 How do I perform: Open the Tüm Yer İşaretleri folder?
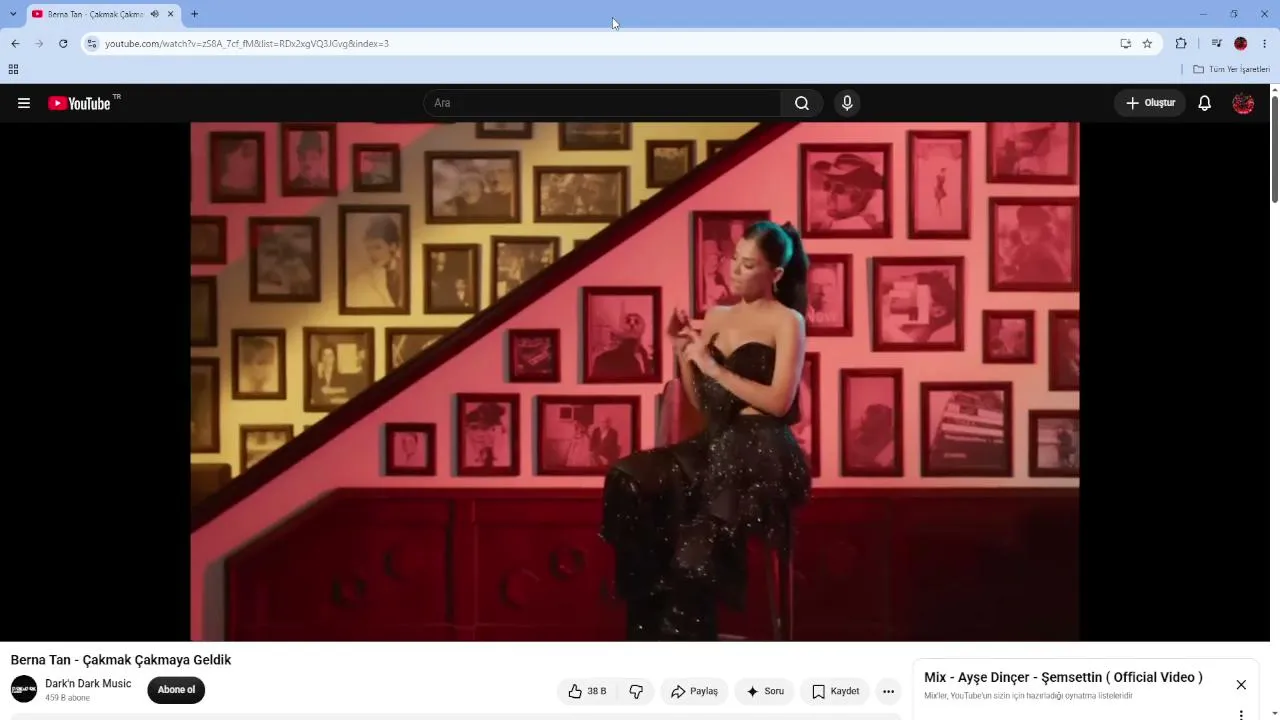pos(1231,69)
